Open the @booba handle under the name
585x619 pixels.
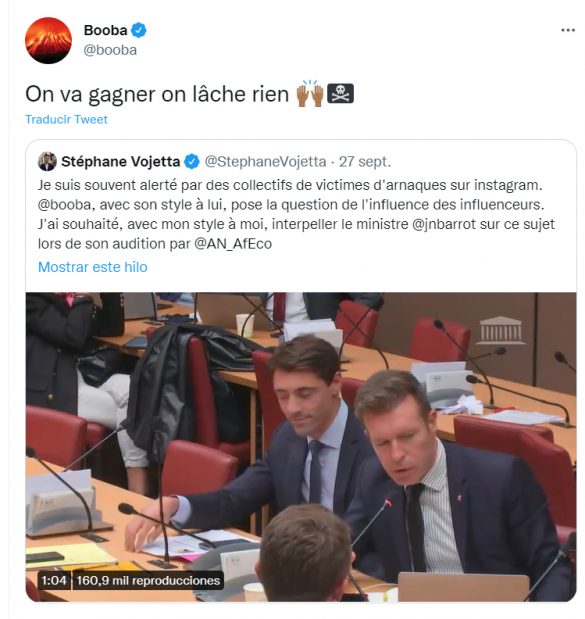click(x=110, y=50)
